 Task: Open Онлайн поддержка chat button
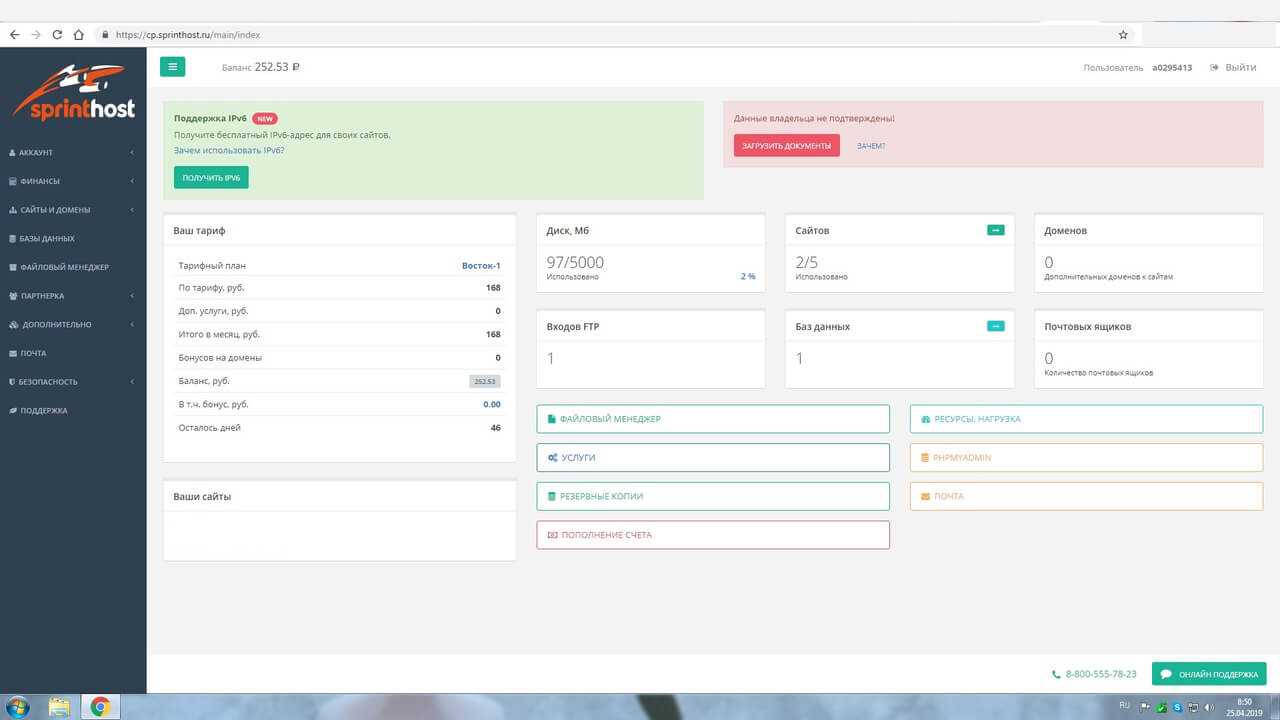pos(1209,674)
